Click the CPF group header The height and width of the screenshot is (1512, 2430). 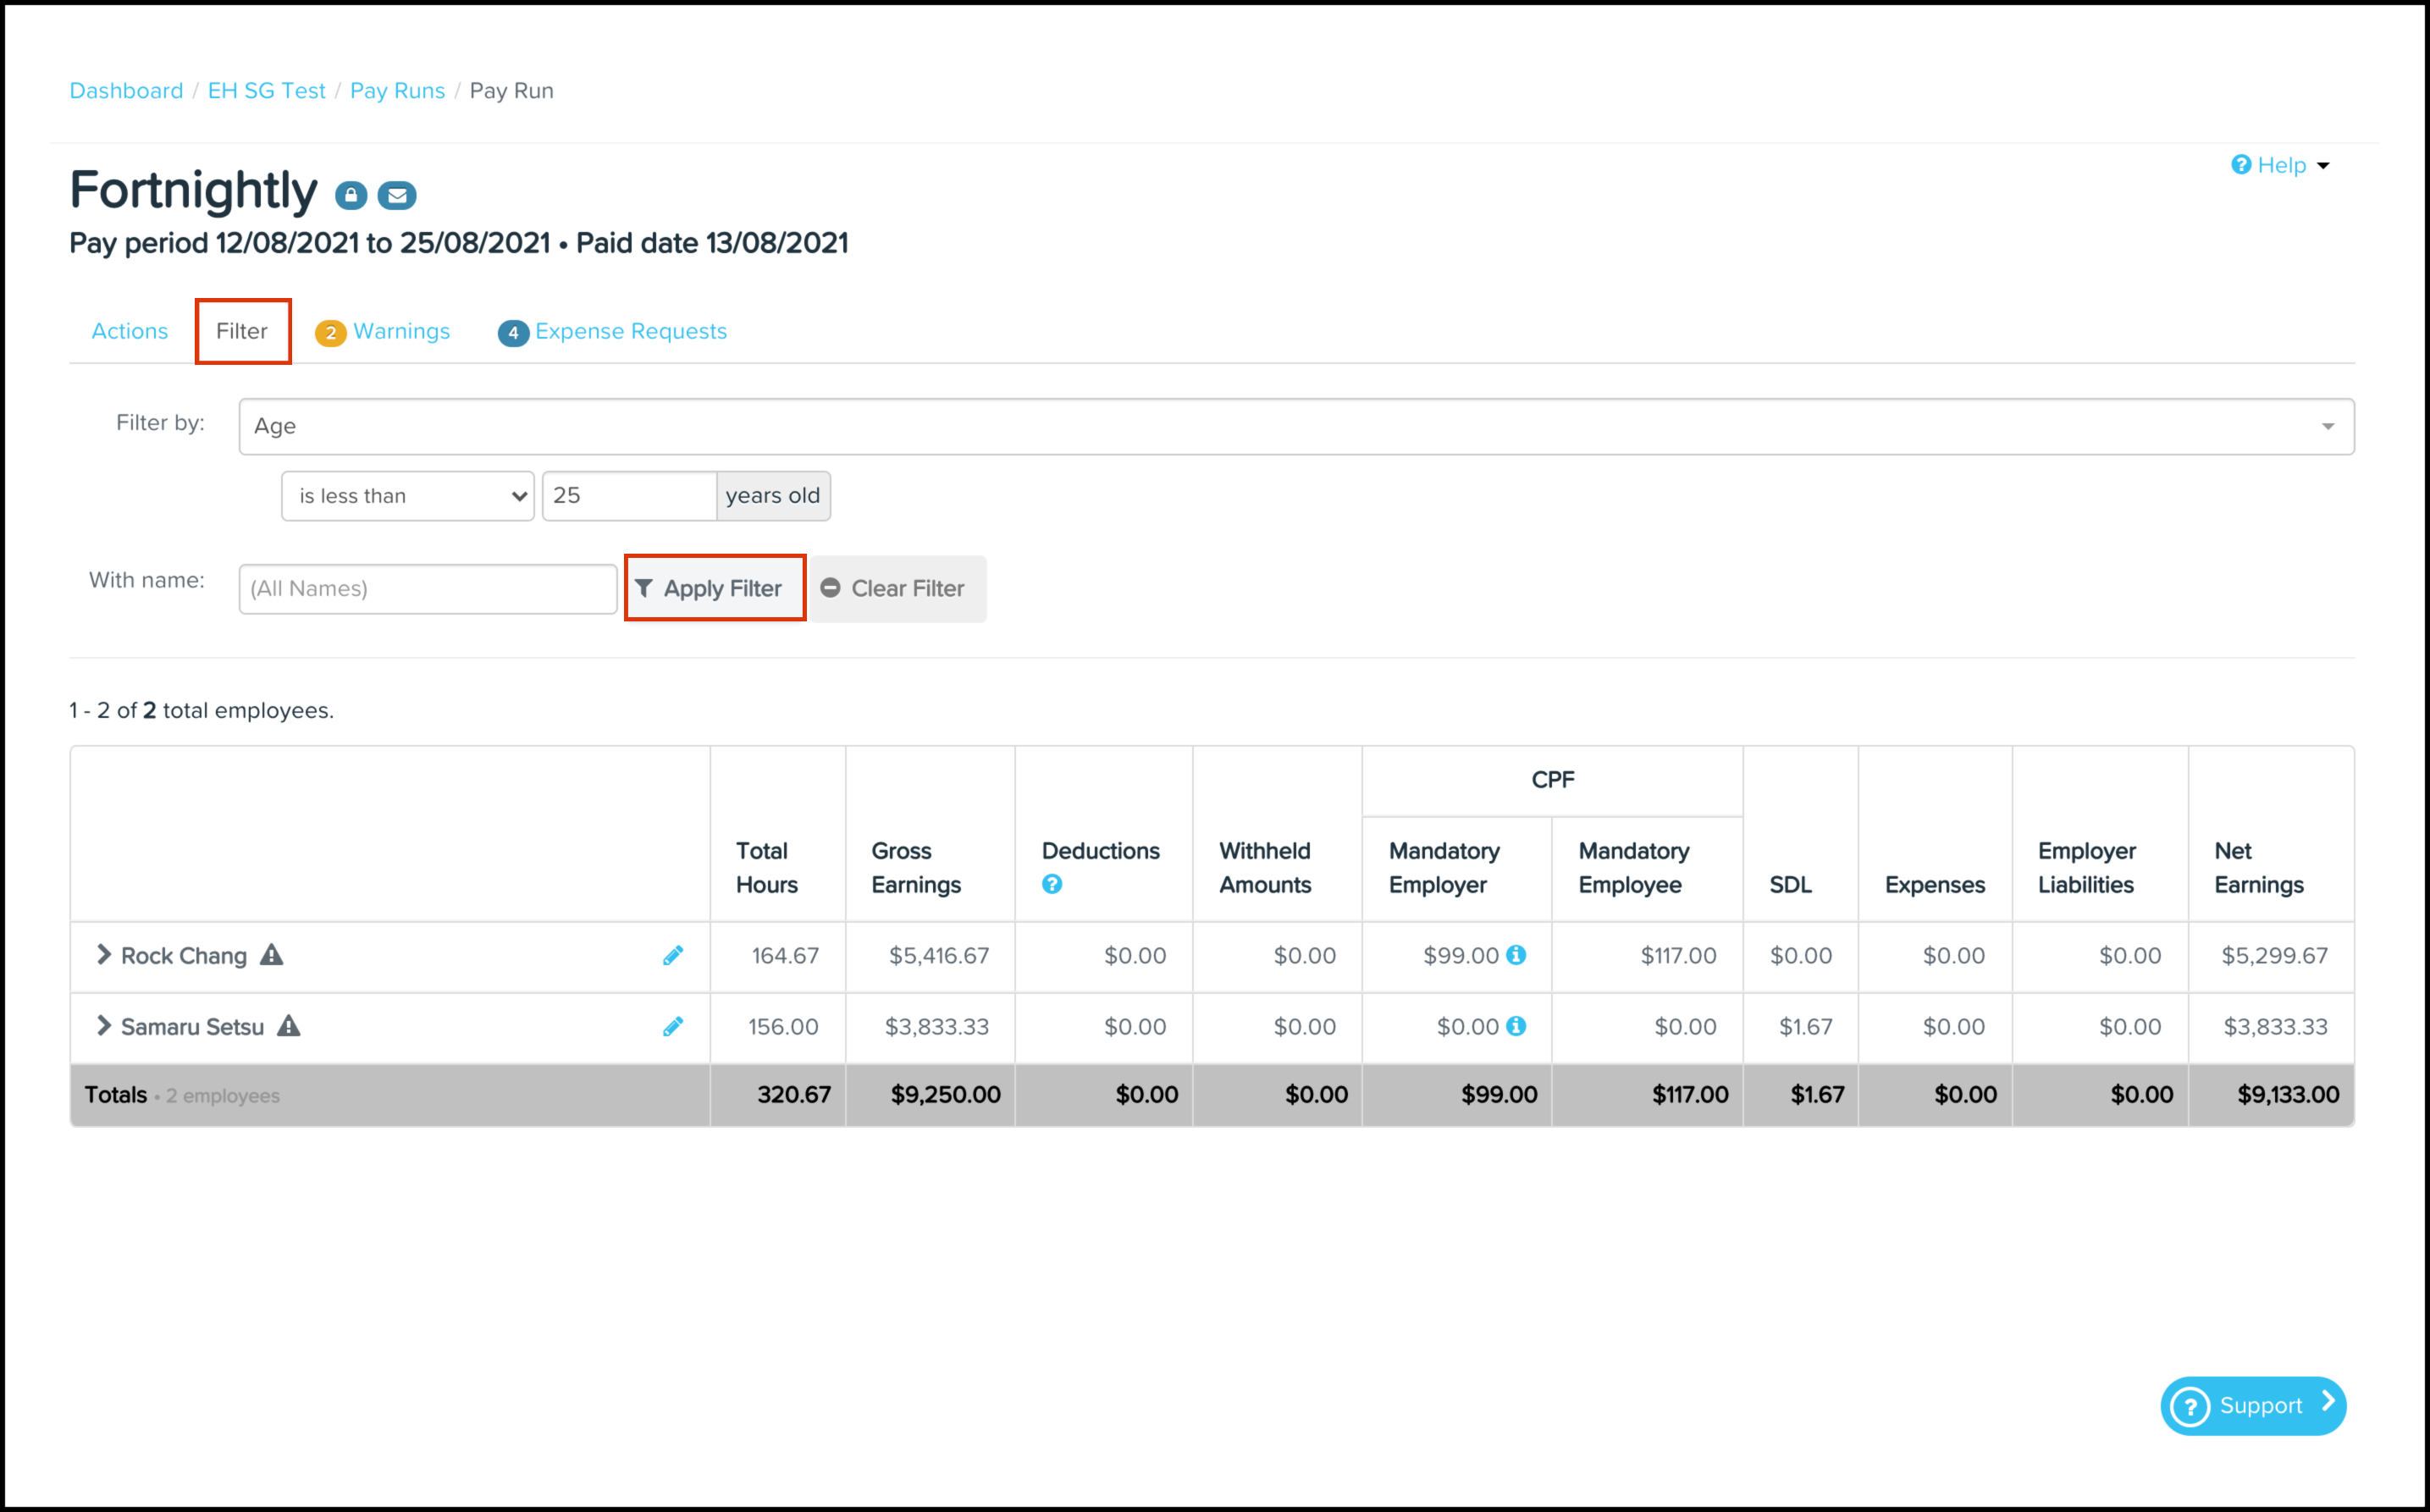pyautogui.click(x=1552, y=780)
